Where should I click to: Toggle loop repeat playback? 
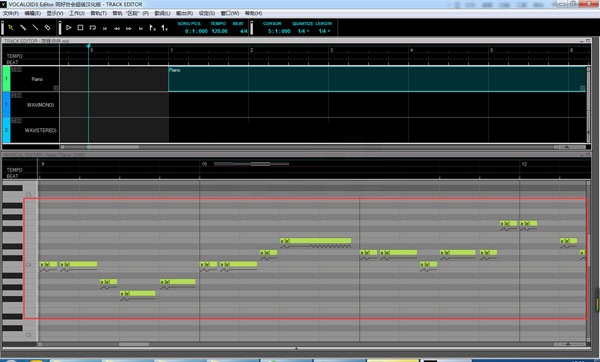[x=93, y=28]
